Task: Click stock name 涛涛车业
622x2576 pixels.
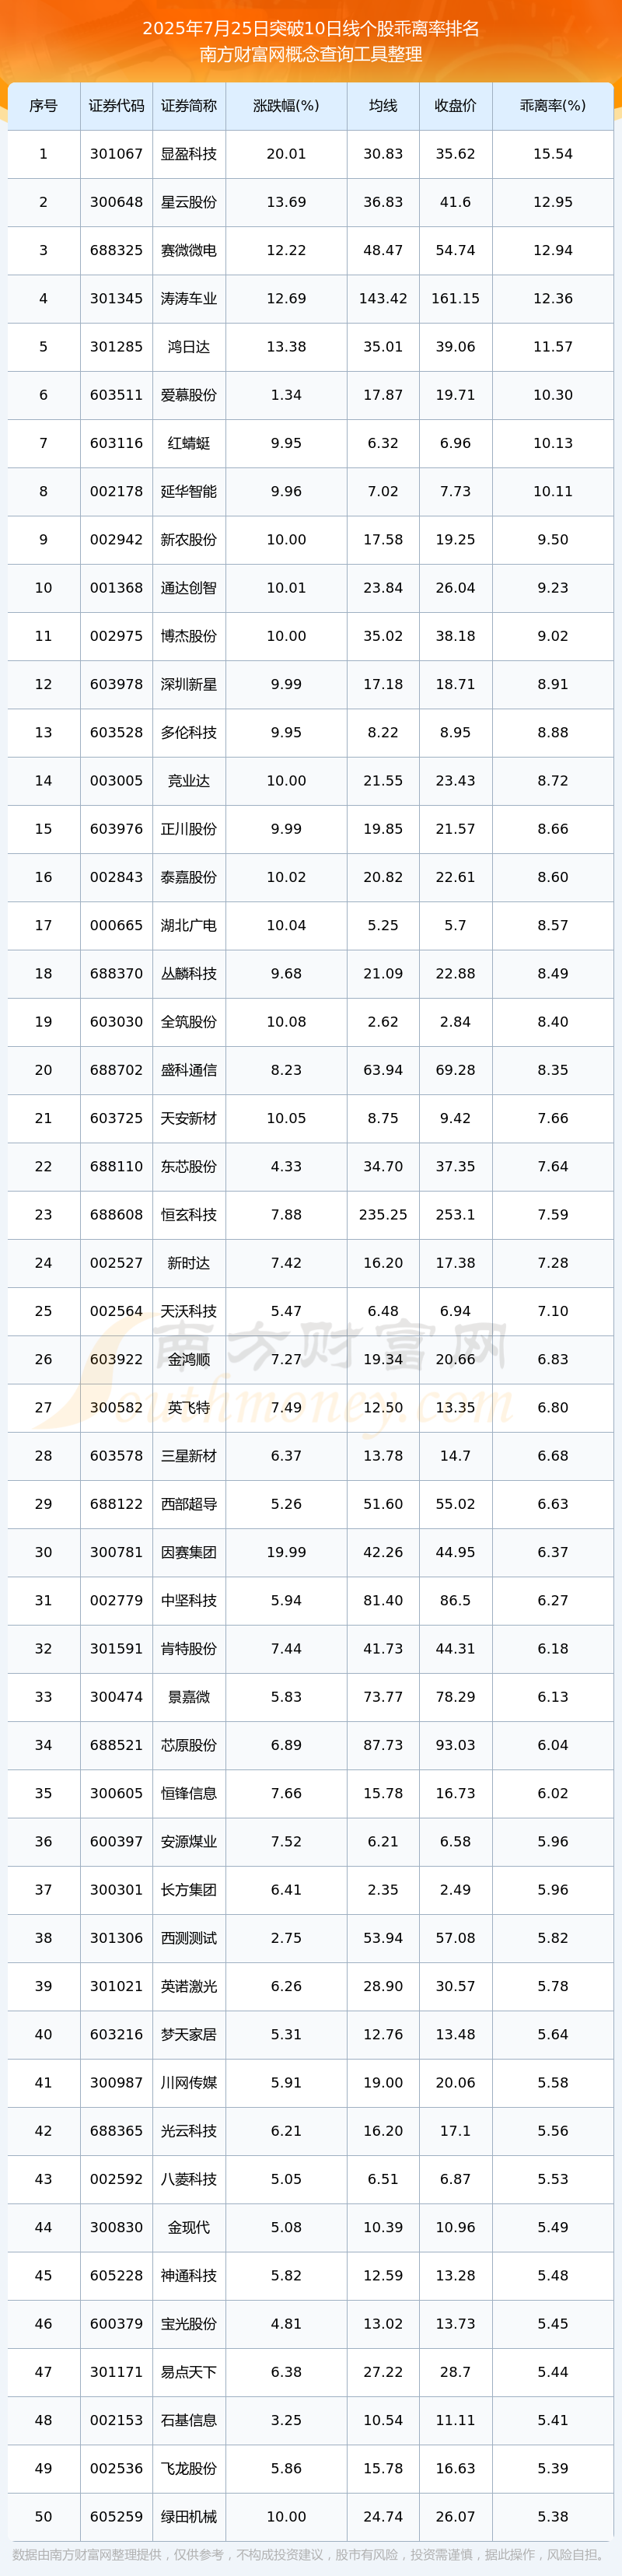Action: pyautogui.click(x=189, y=298)
